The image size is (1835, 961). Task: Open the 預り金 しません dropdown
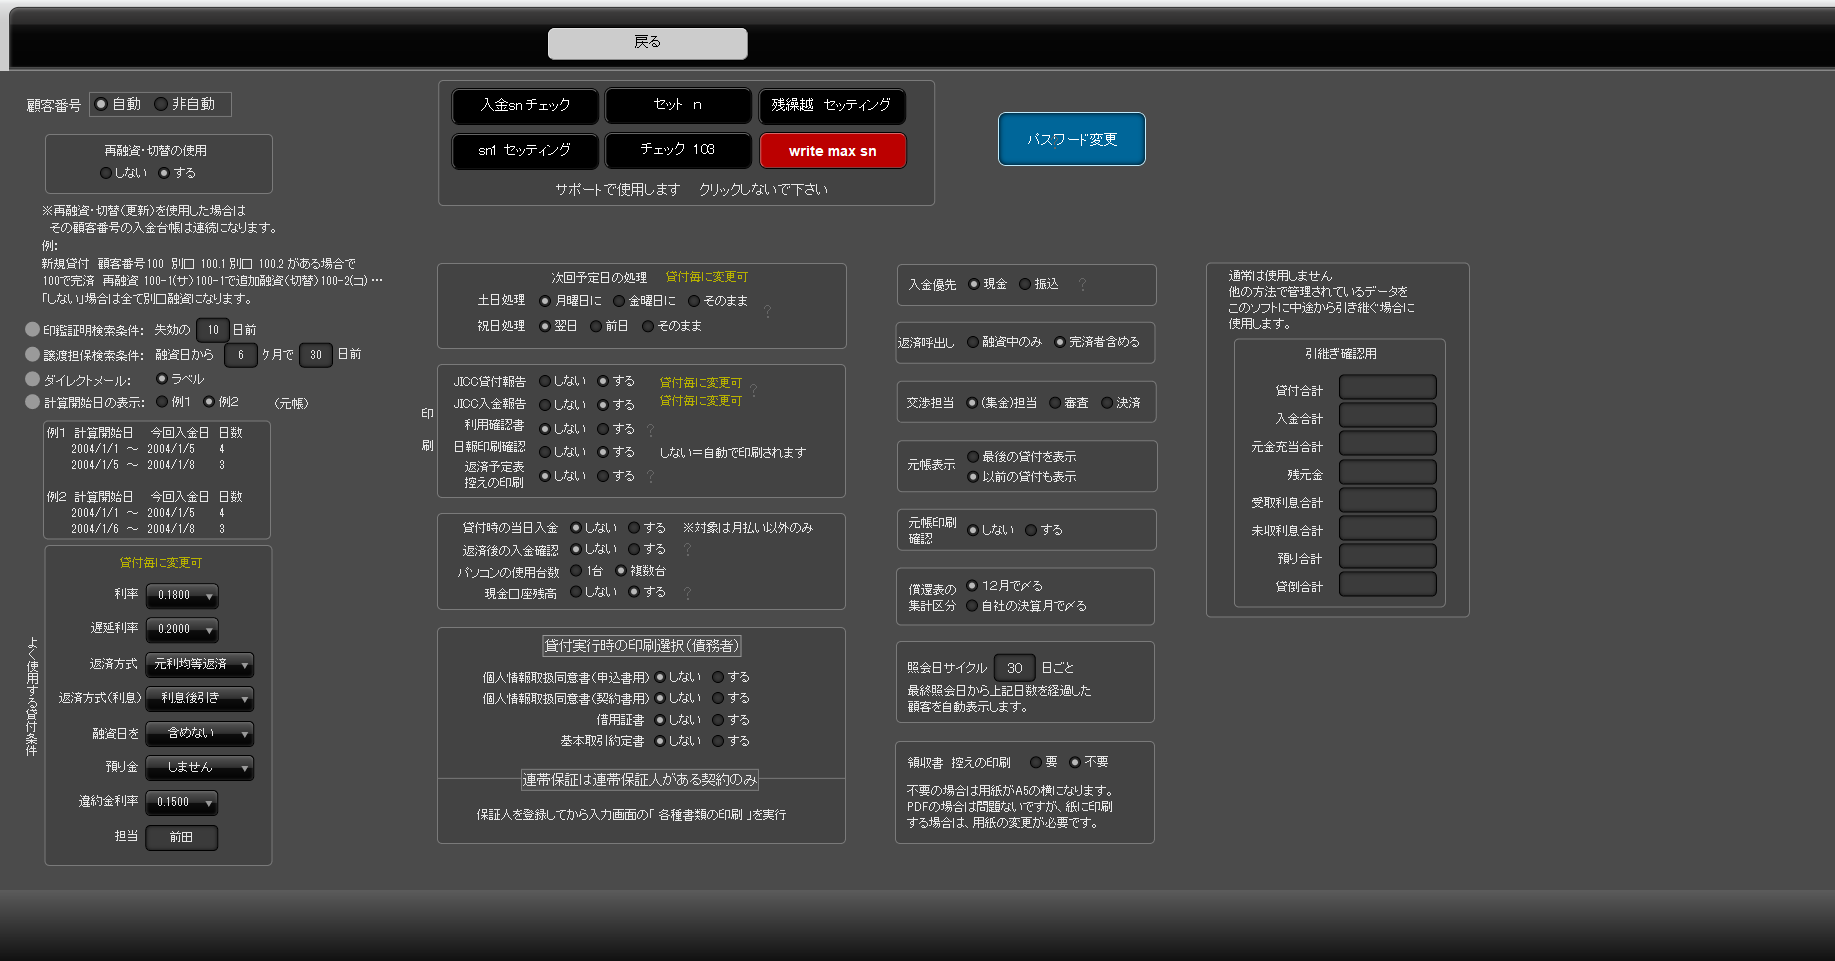click(x=199, y=767)
